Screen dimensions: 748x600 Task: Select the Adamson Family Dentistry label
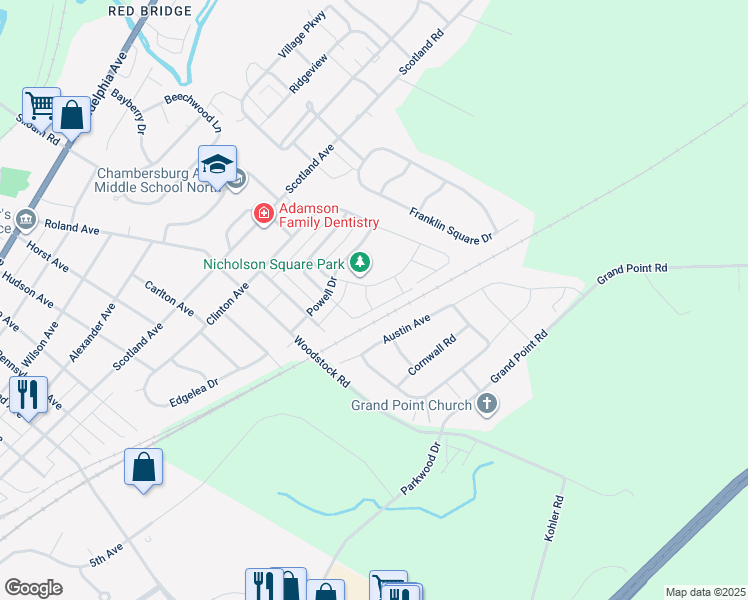coord(329,216)
